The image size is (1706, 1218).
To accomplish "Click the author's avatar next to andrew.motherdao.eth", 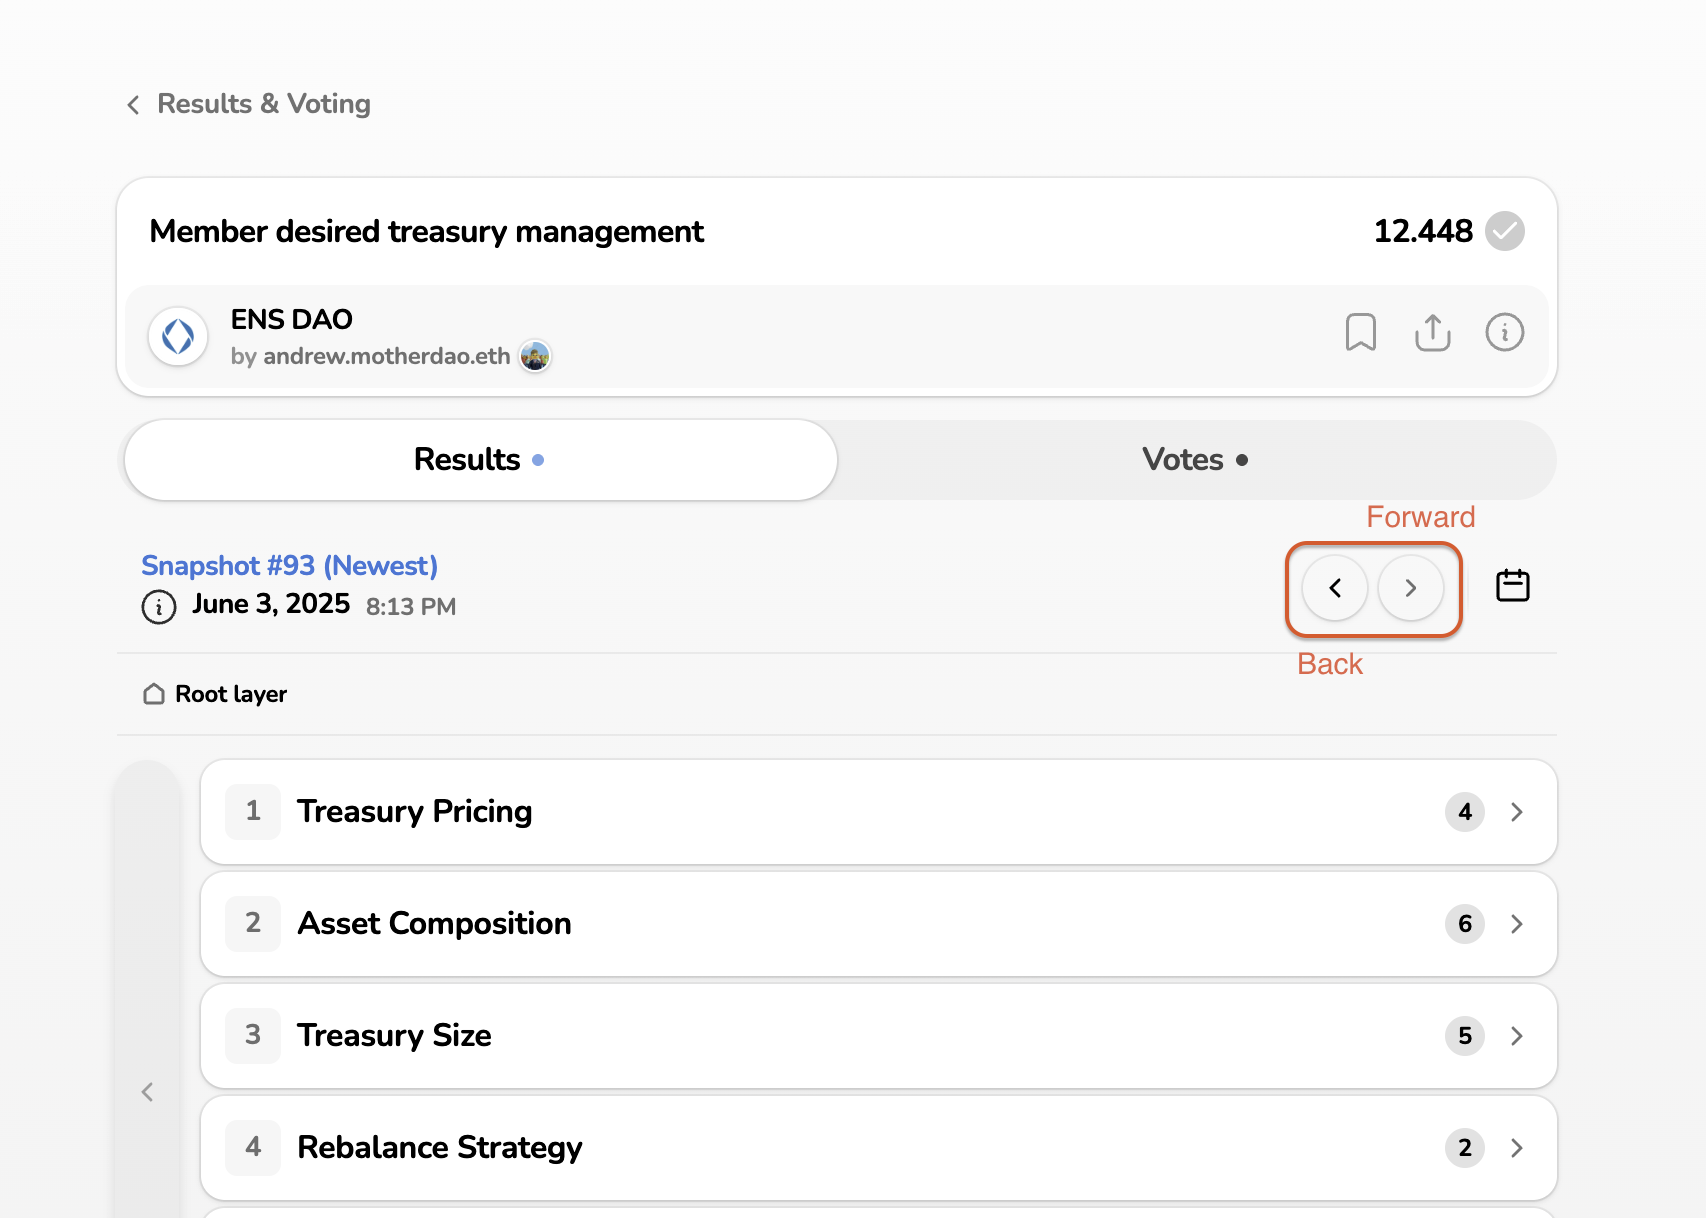I will pyautogui.click(x=535, y=356).
